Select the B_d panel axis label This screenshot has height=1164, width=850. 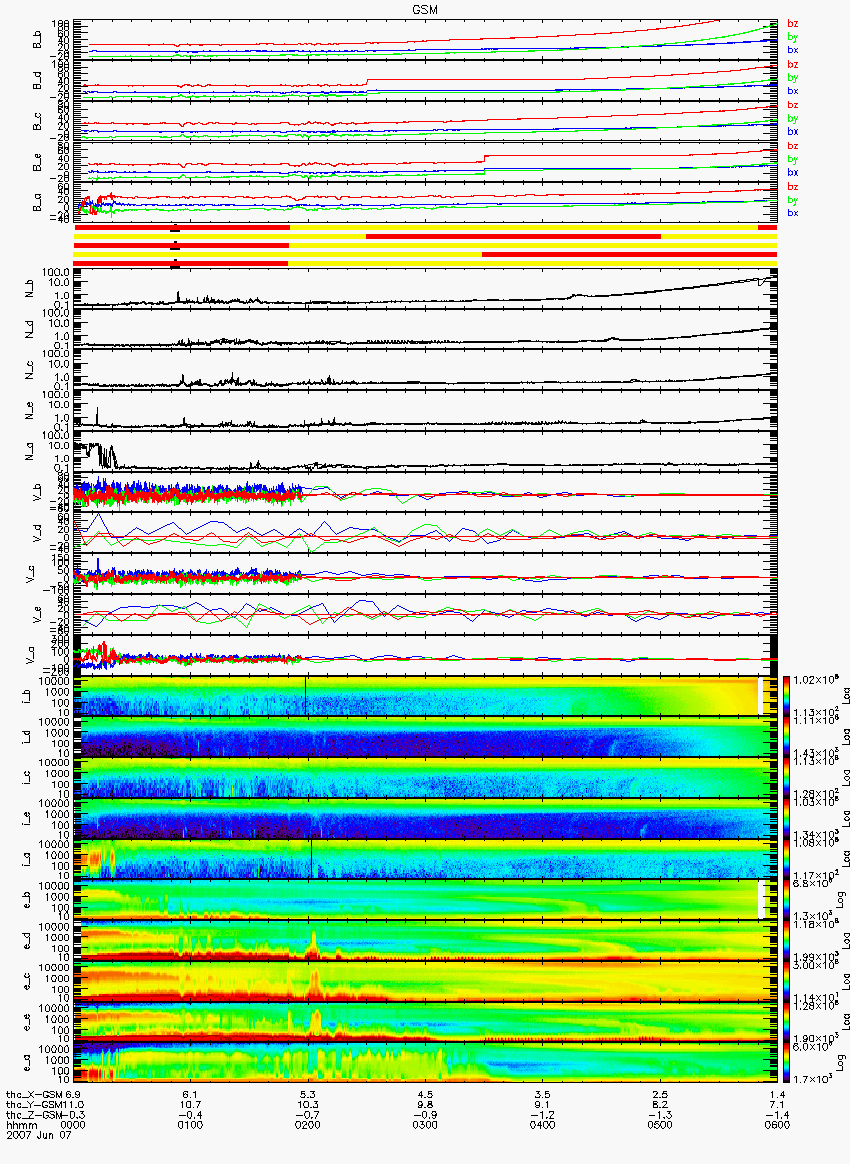click(x=37, y=81)
